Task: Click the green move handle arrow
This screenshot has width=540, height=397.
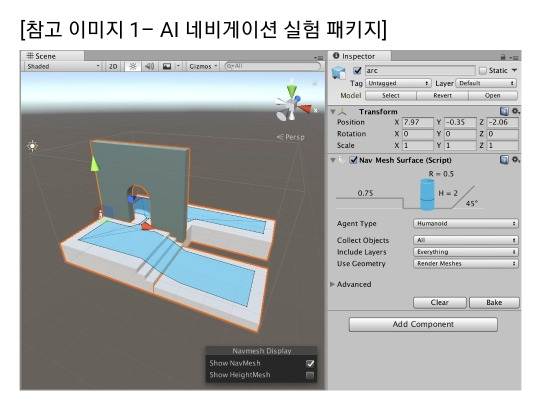Action: pyautogui.click(x=94, y=164)
